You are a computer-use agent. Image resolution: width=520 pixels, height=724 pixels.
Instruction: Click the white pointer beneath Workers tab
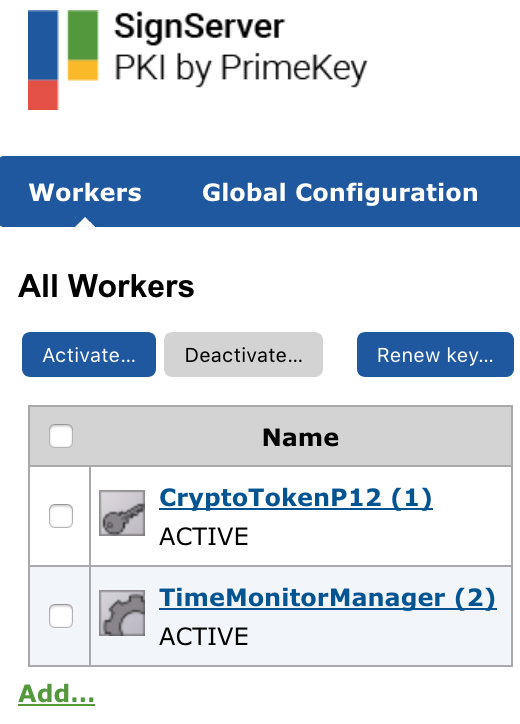pos(85,222)
